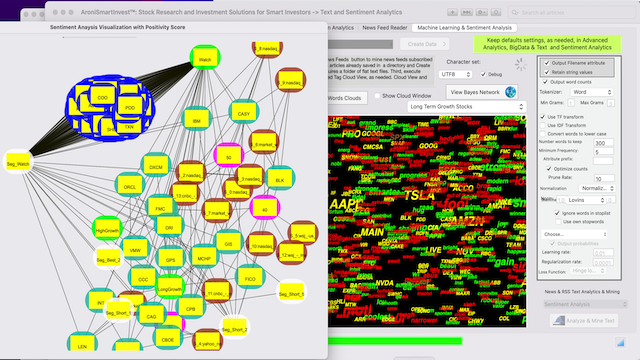The image size is (640, 360).
Task: Click the Analyze & Mine Text chart icon
Action: (x=558, y=320)
